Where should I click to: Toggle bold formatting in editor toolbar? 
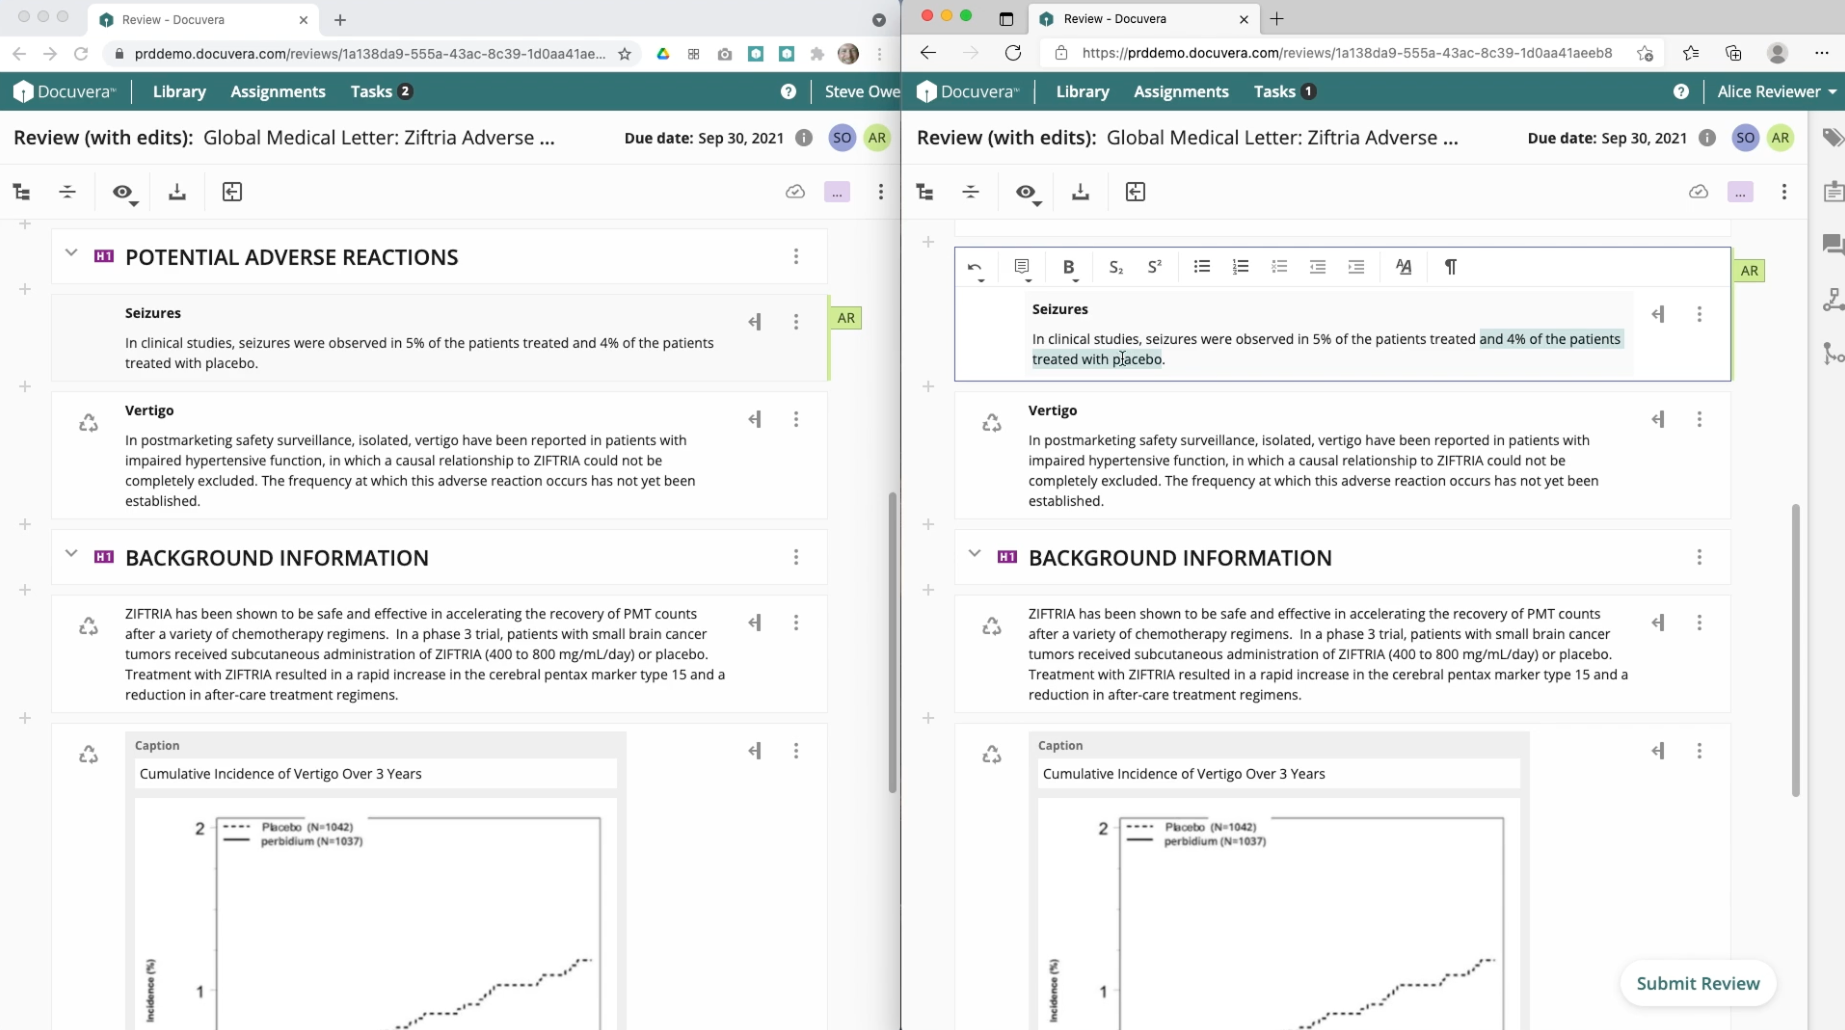pyautogui.click(x=1068, y=267)
